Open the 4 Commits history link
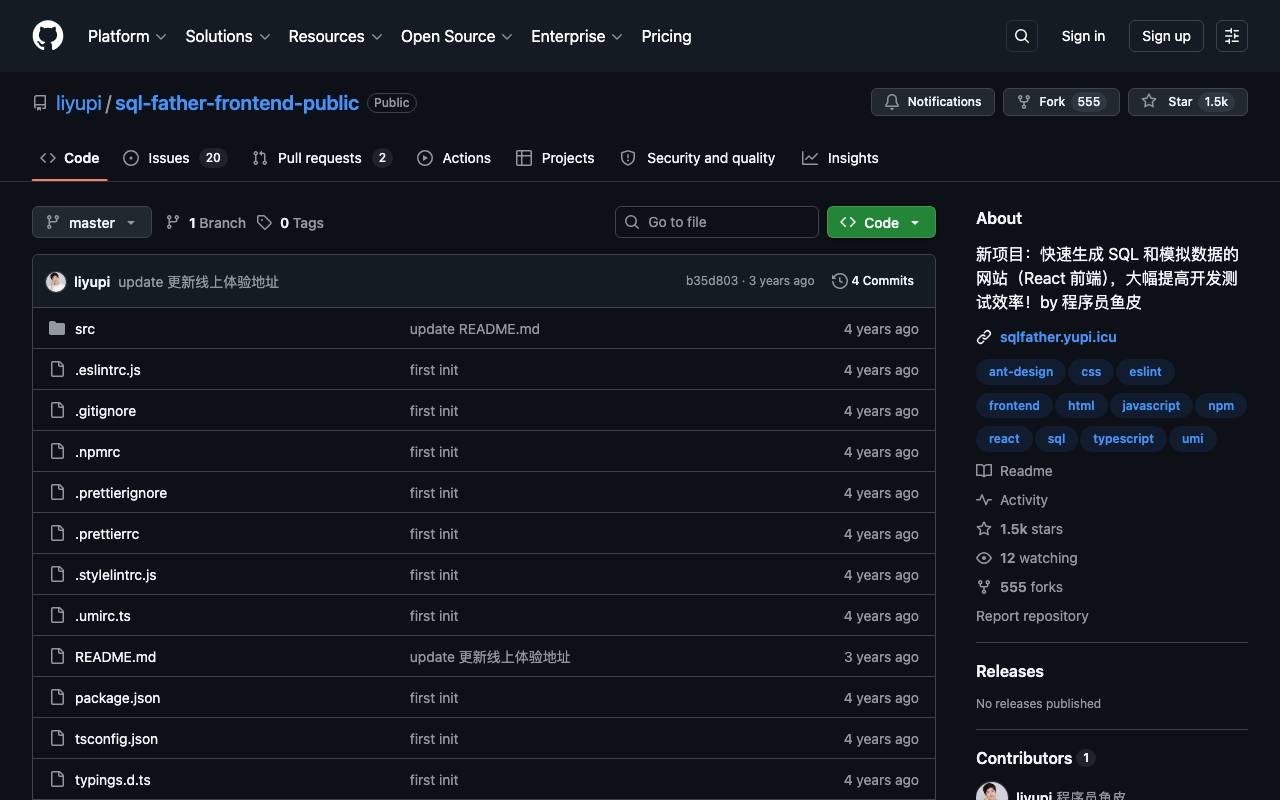 pyautogui.click(x=873, y=281)
